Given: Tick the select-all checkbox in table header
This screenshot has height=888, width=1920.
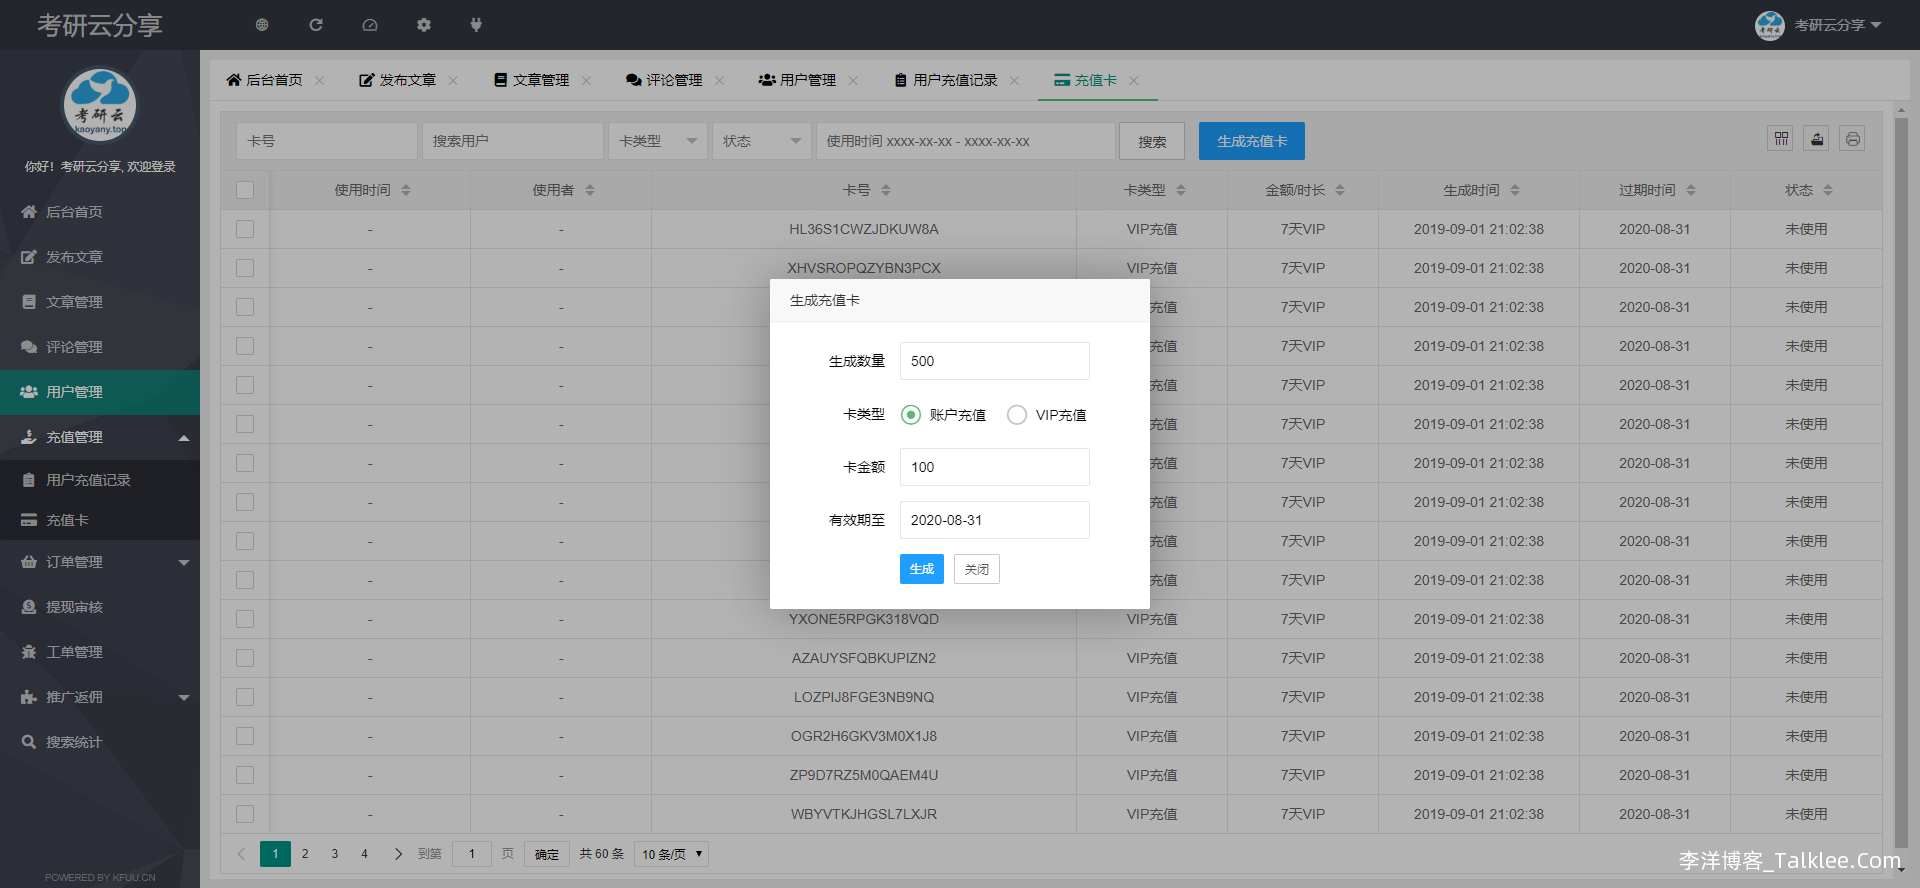Looking at the screenshot, I should [245, 190].
